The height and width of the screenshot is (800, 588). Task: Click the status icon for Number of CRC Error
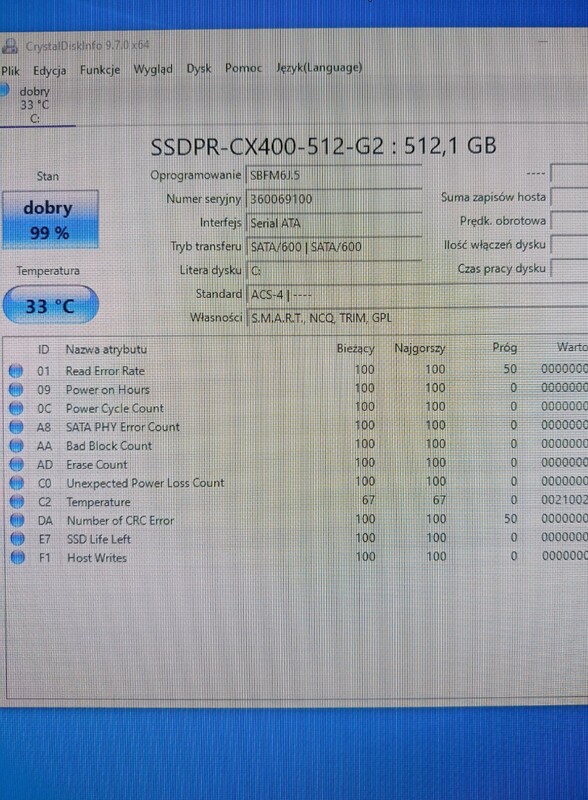coord(17,520)
